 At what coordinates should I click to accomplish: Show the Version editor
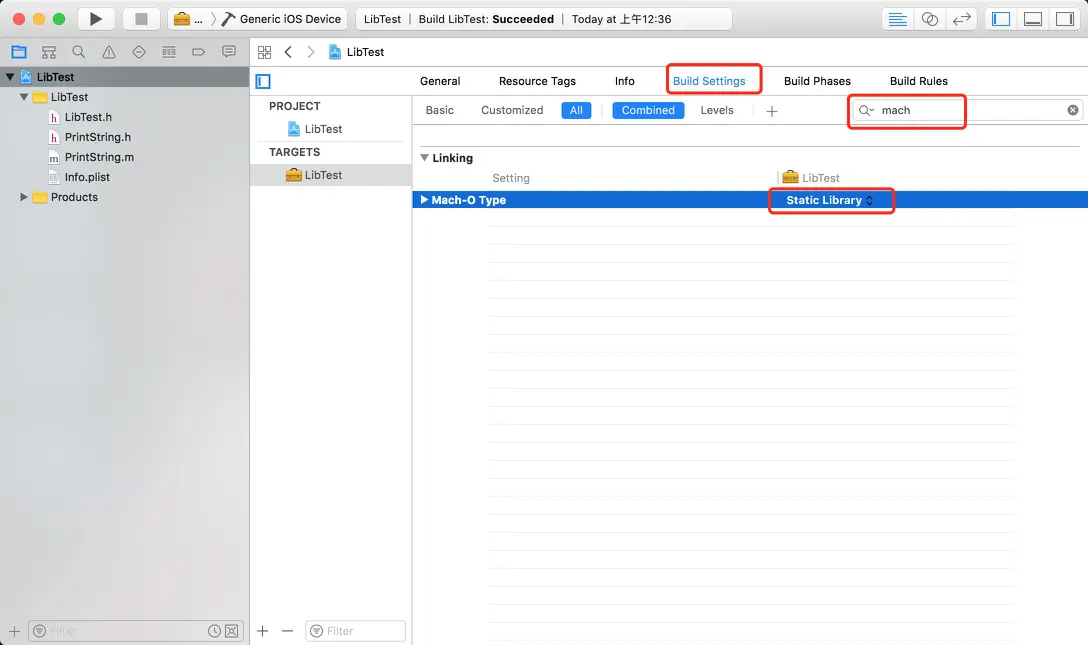(x=962, y=19)
